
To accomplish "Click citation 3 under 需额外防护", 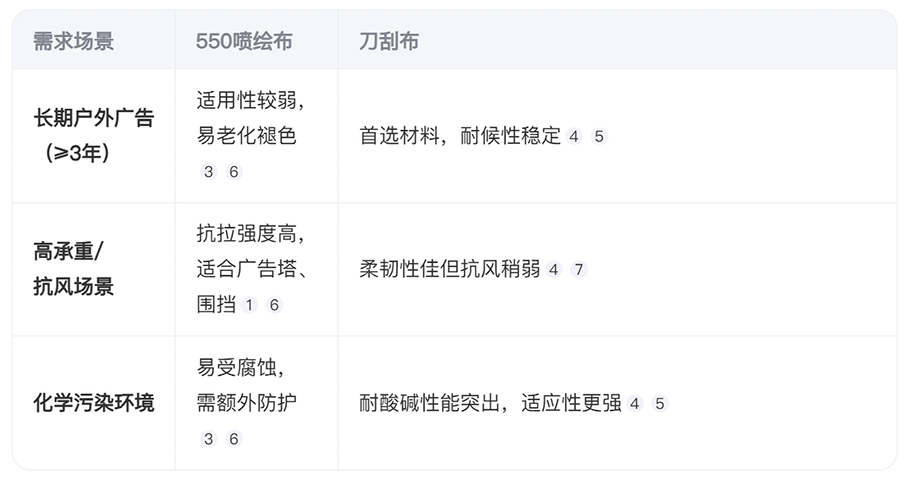I will tap(209, 439).
